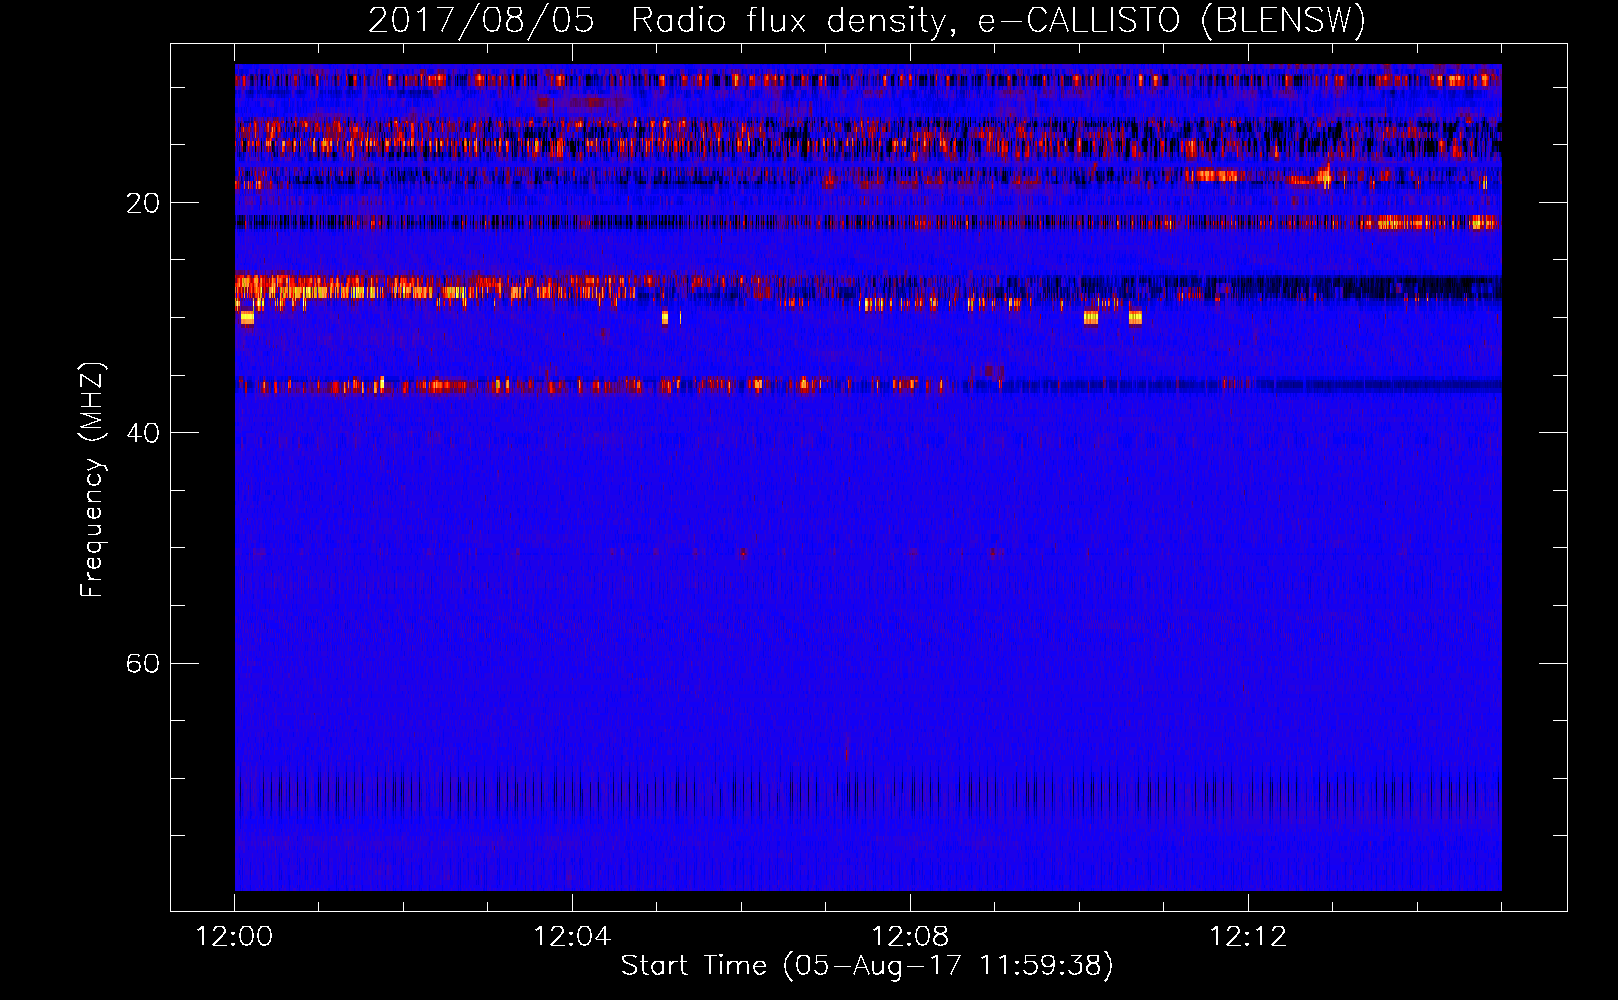Click the date '2017/08/05' in the title

481,20
